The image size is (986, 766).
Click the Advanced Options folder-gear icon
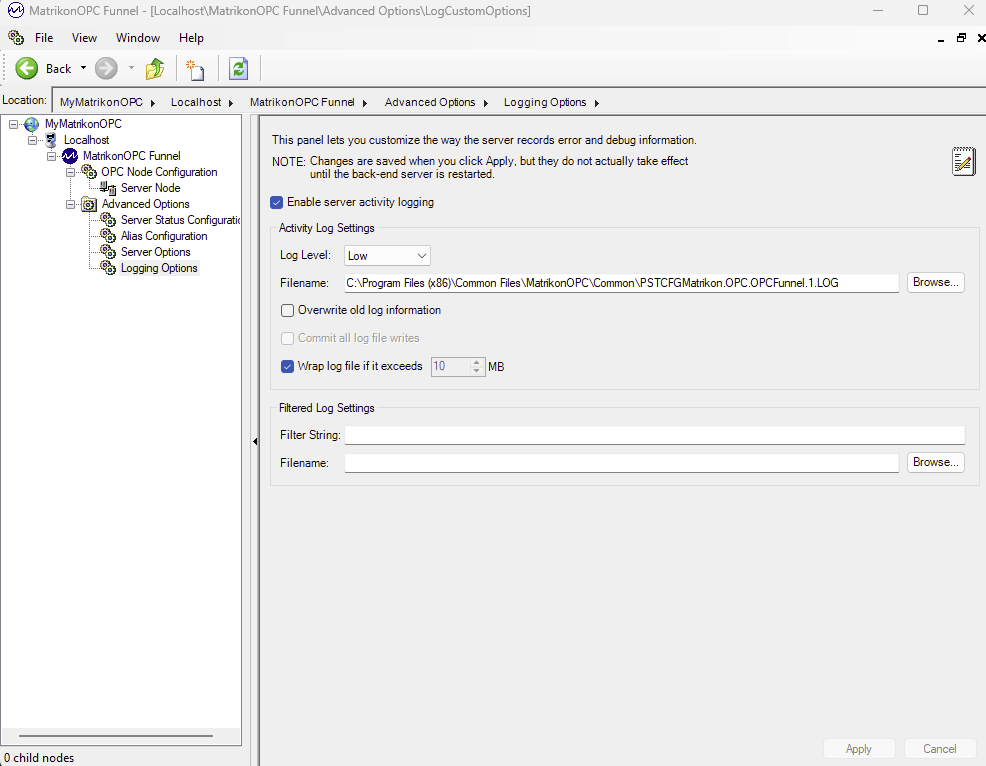[89, 204]
